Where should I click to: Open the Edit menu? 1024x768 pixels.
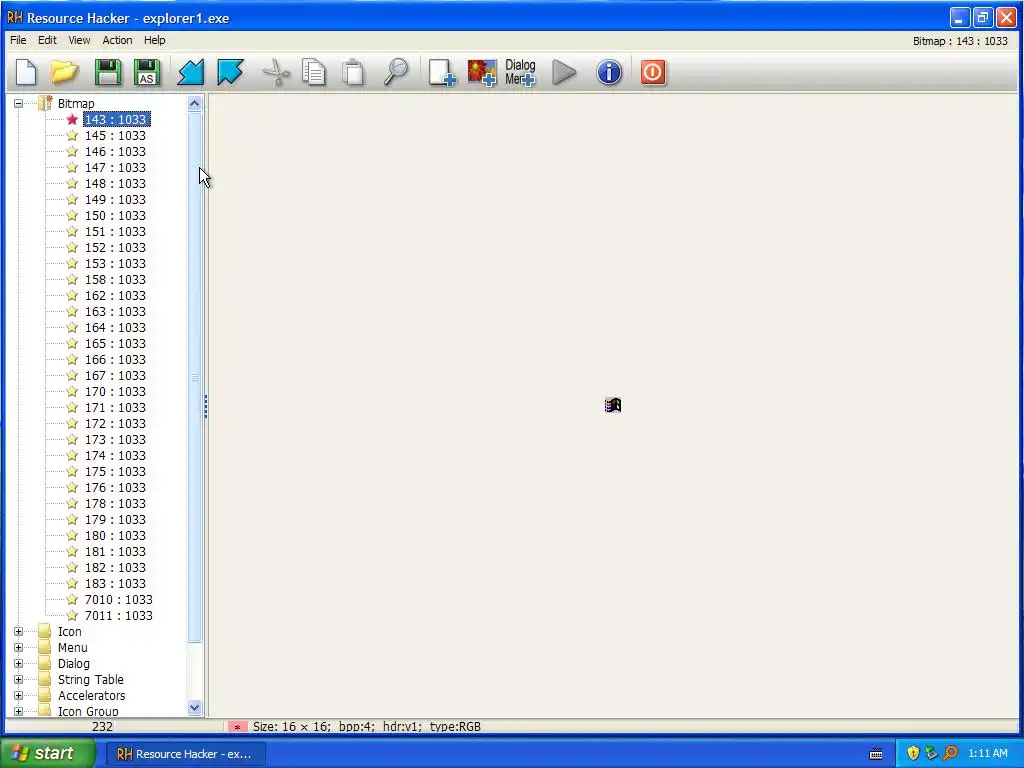point(47,40)
